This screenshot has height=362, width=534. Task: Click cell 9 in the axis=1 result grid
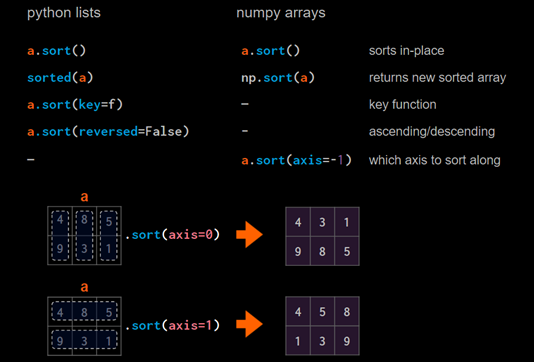(347, 341)
